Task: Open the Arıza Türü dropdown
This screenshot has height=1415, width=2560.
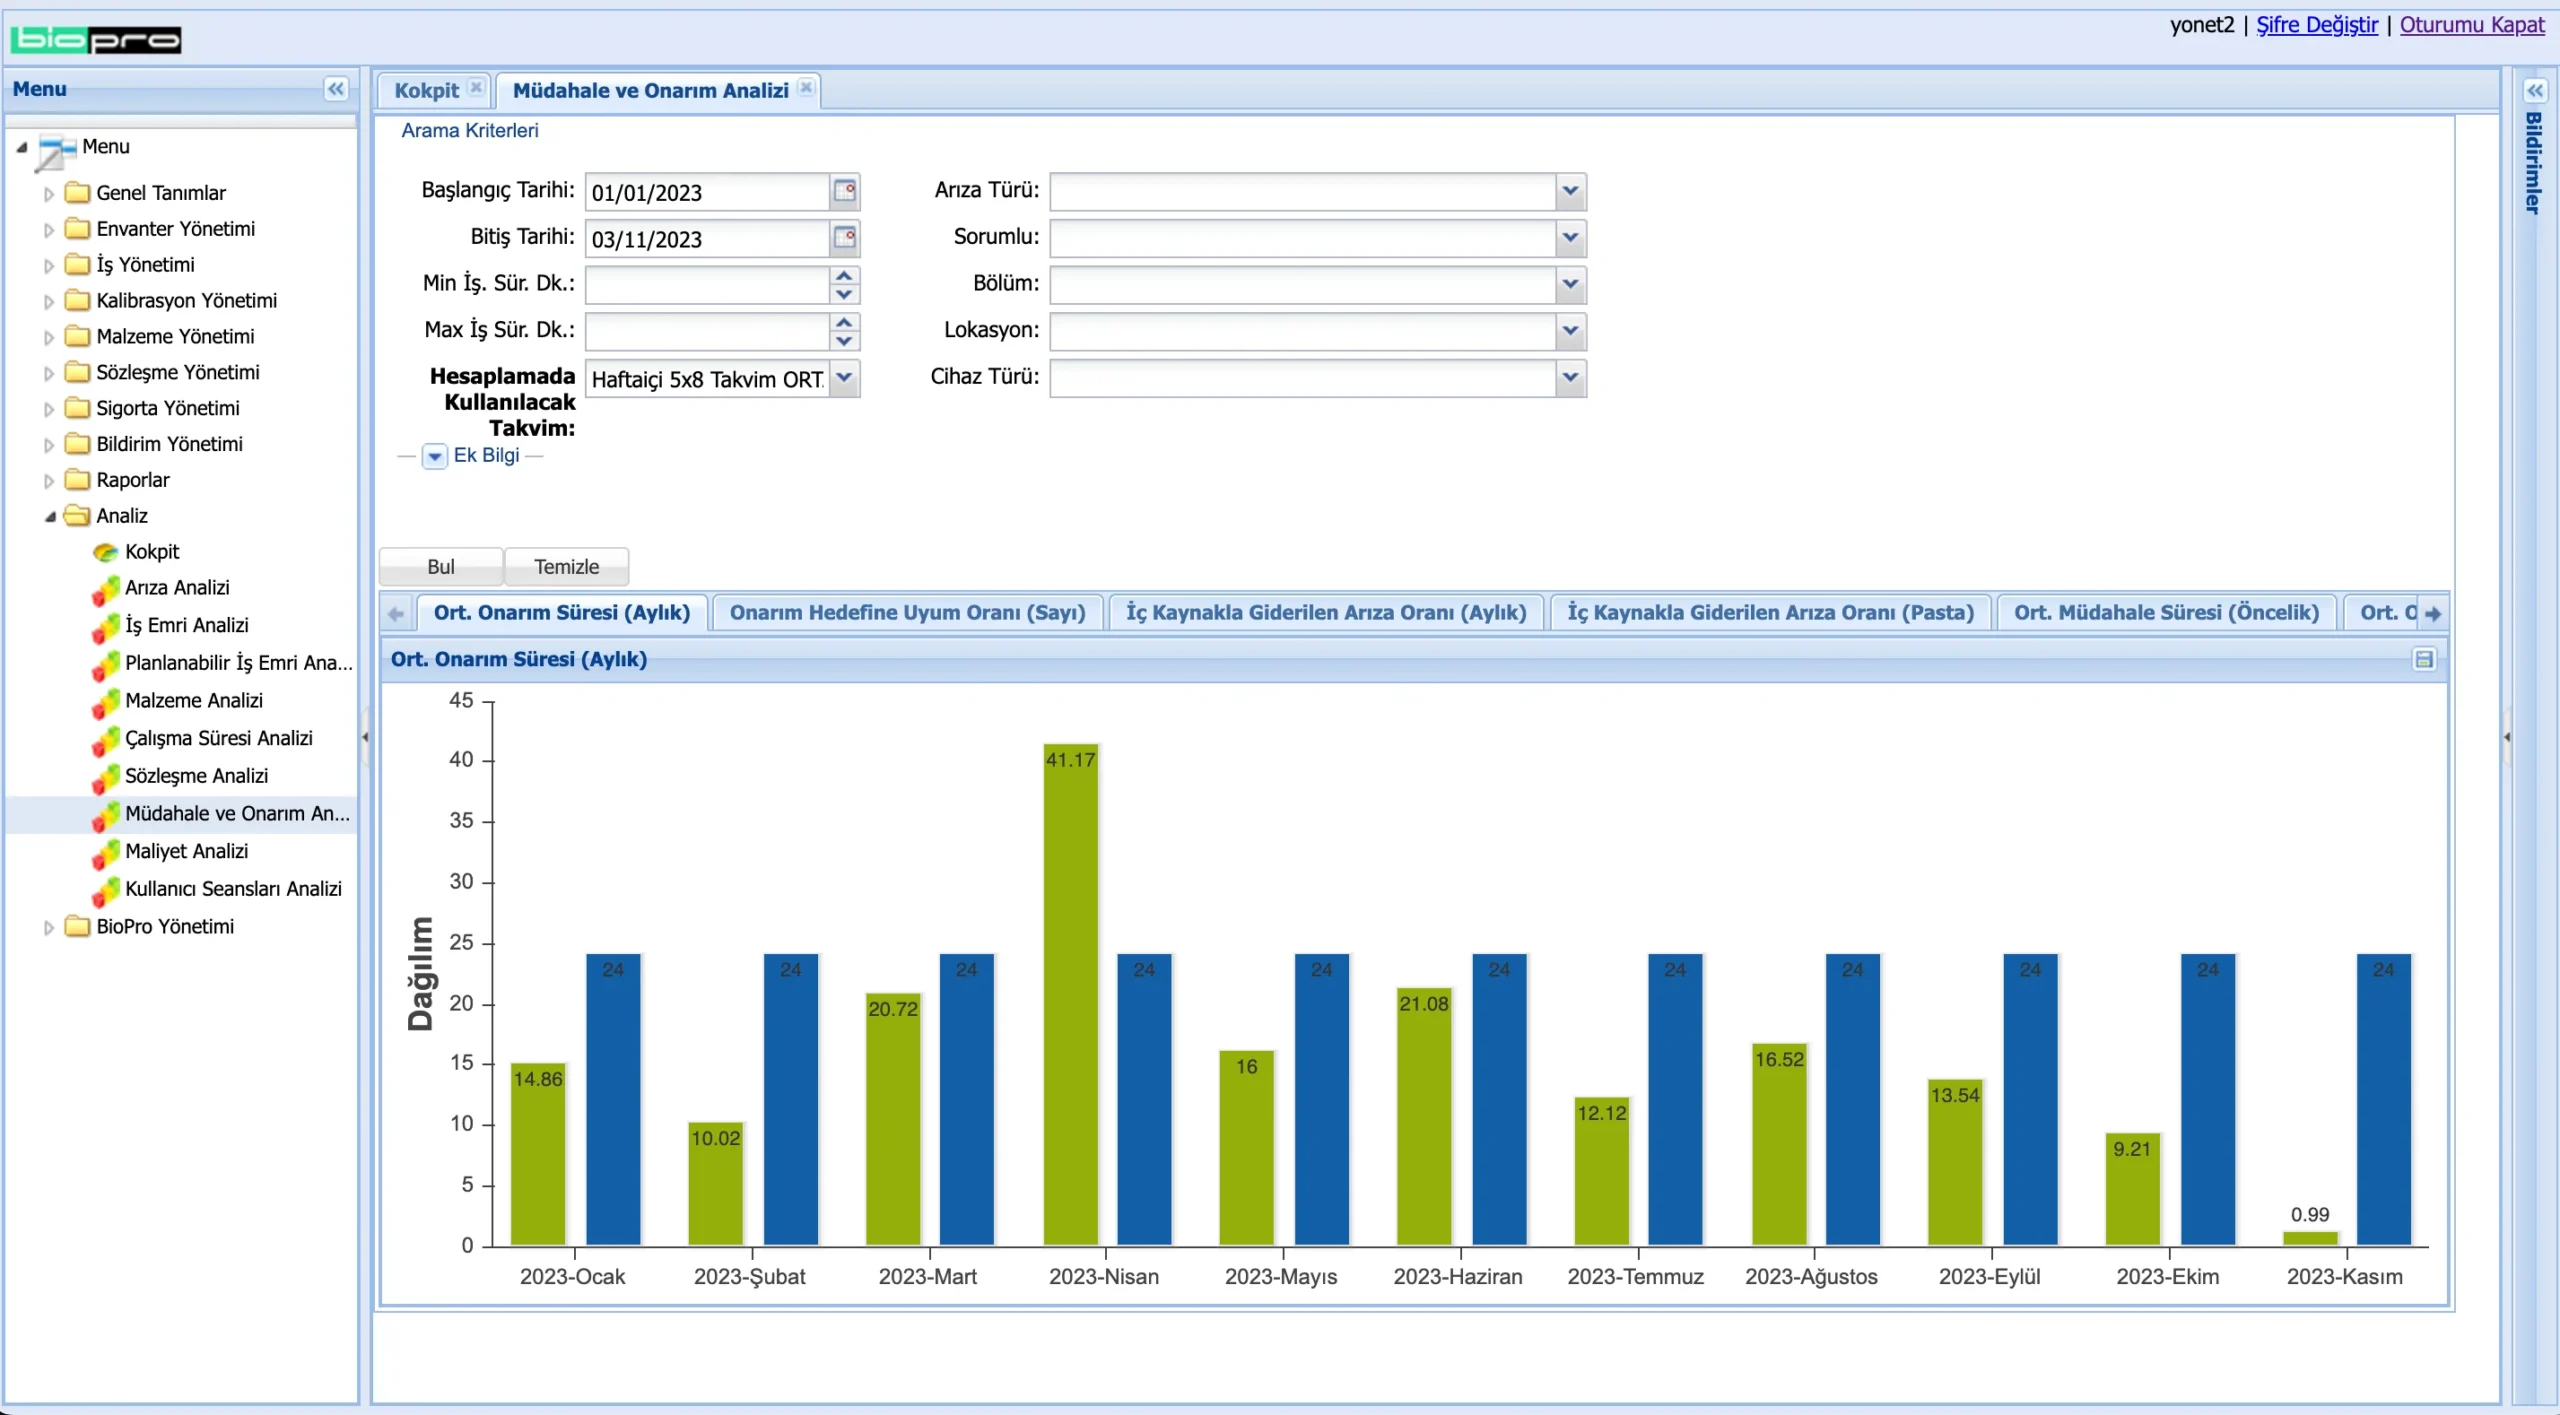Action: tap(1570, 191)
